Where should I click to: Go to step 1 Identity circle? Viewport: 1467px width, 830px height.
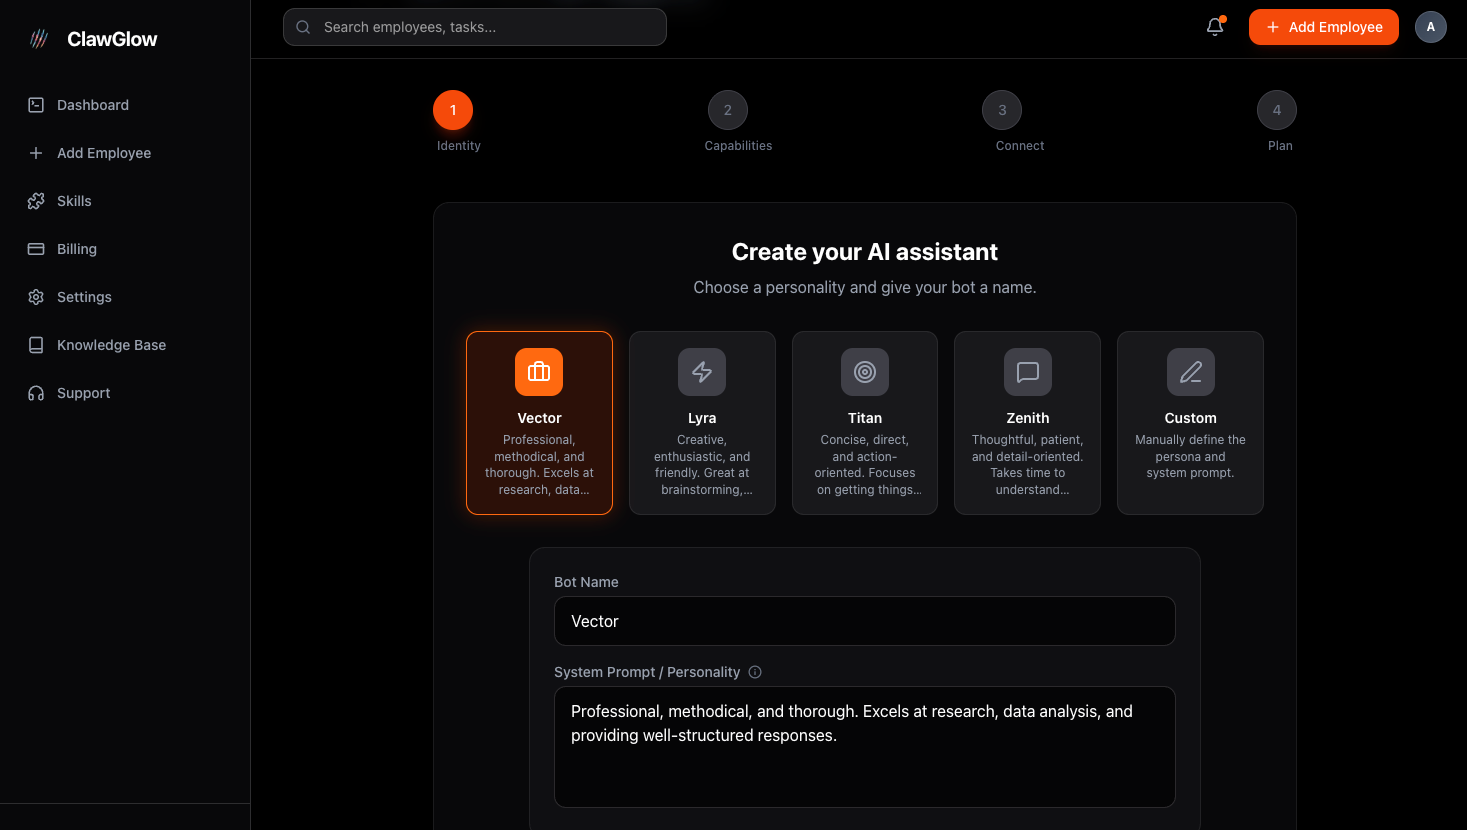(453, 110)
